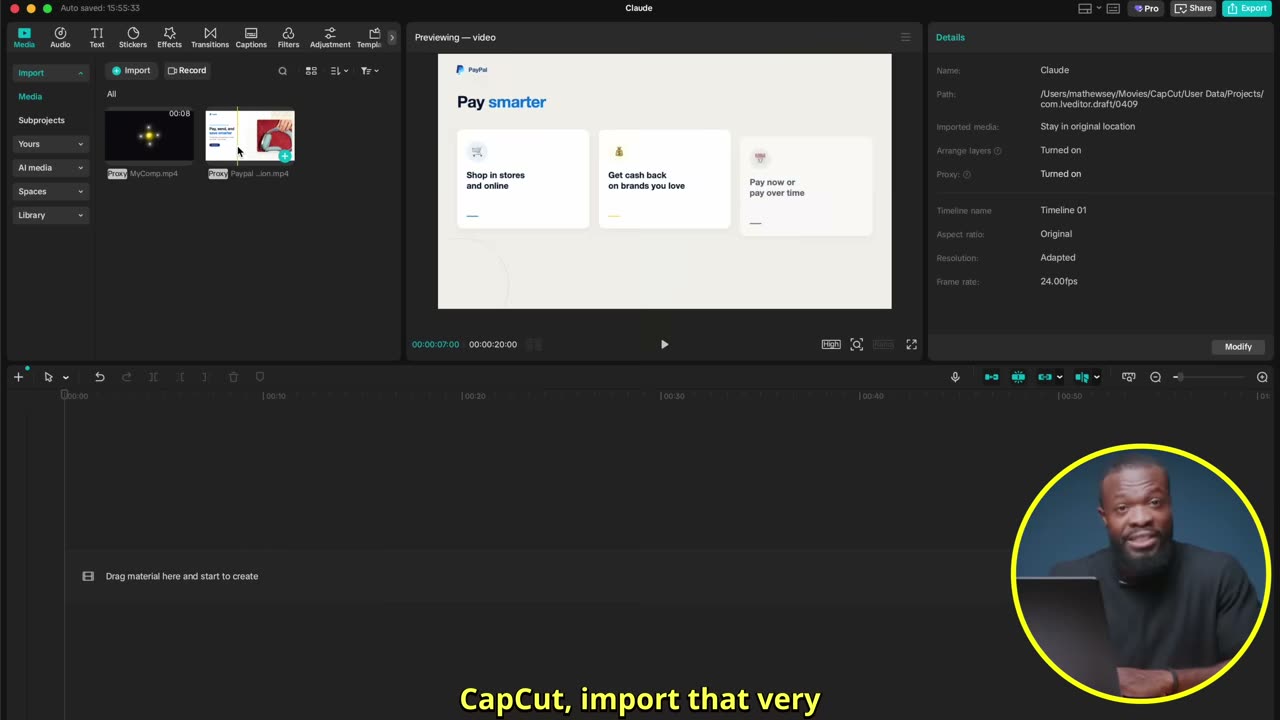Undo the last action
This screenshot has width=1280, height=720.
tap(100, 377)
